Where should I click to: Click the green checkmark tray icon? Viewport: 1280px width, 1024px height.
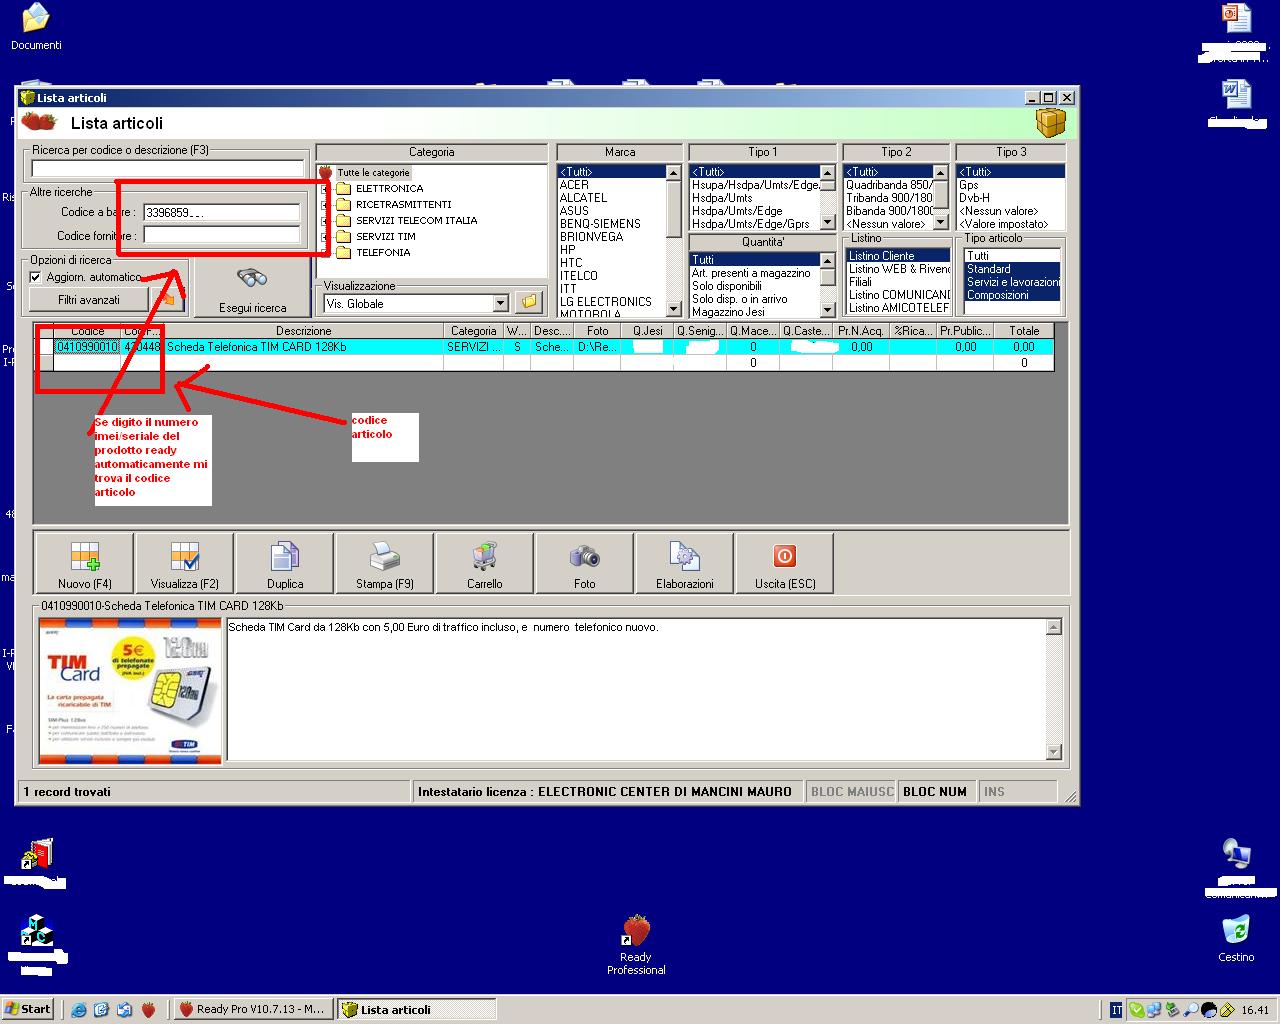(1135, 1010)
